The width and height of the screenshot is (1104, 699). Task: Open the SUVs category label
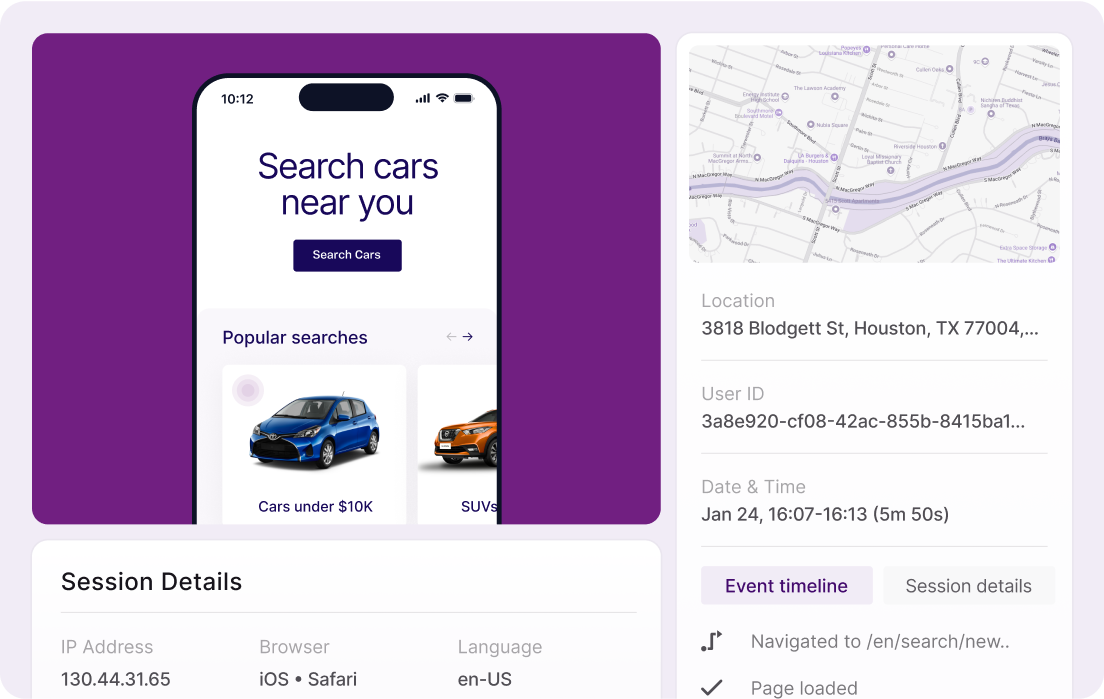tap(479, 506)
